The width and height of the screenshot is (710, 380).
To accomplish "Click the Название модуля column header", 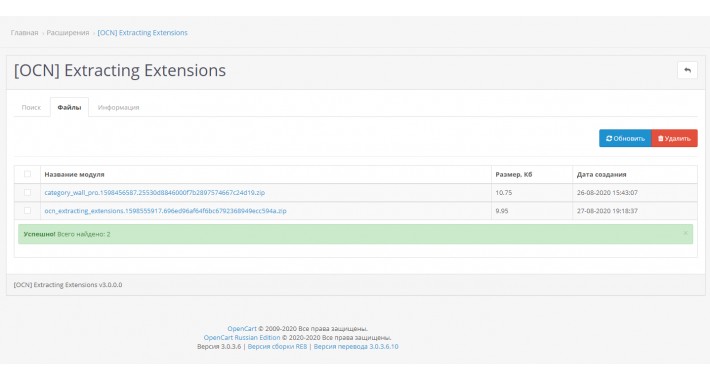I will click(x=74, y=174).
